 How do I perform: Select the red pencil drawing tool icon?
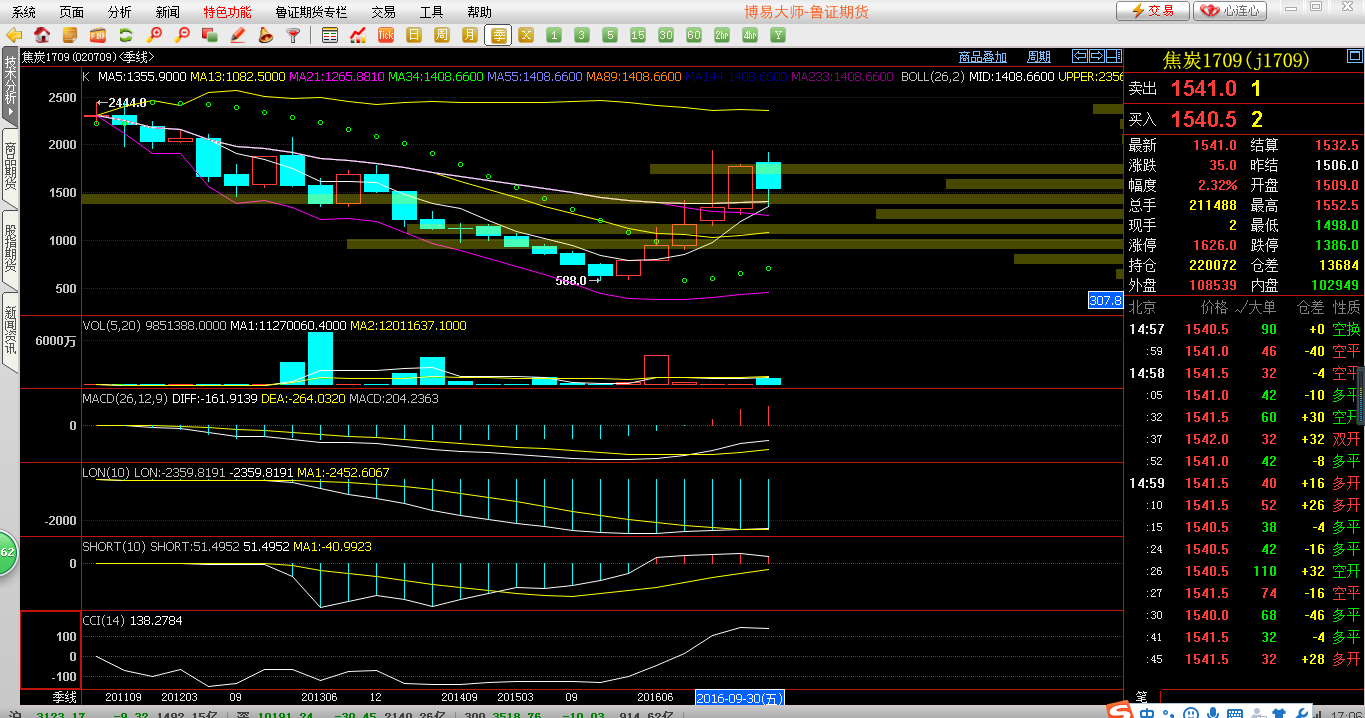click(237, 36)
